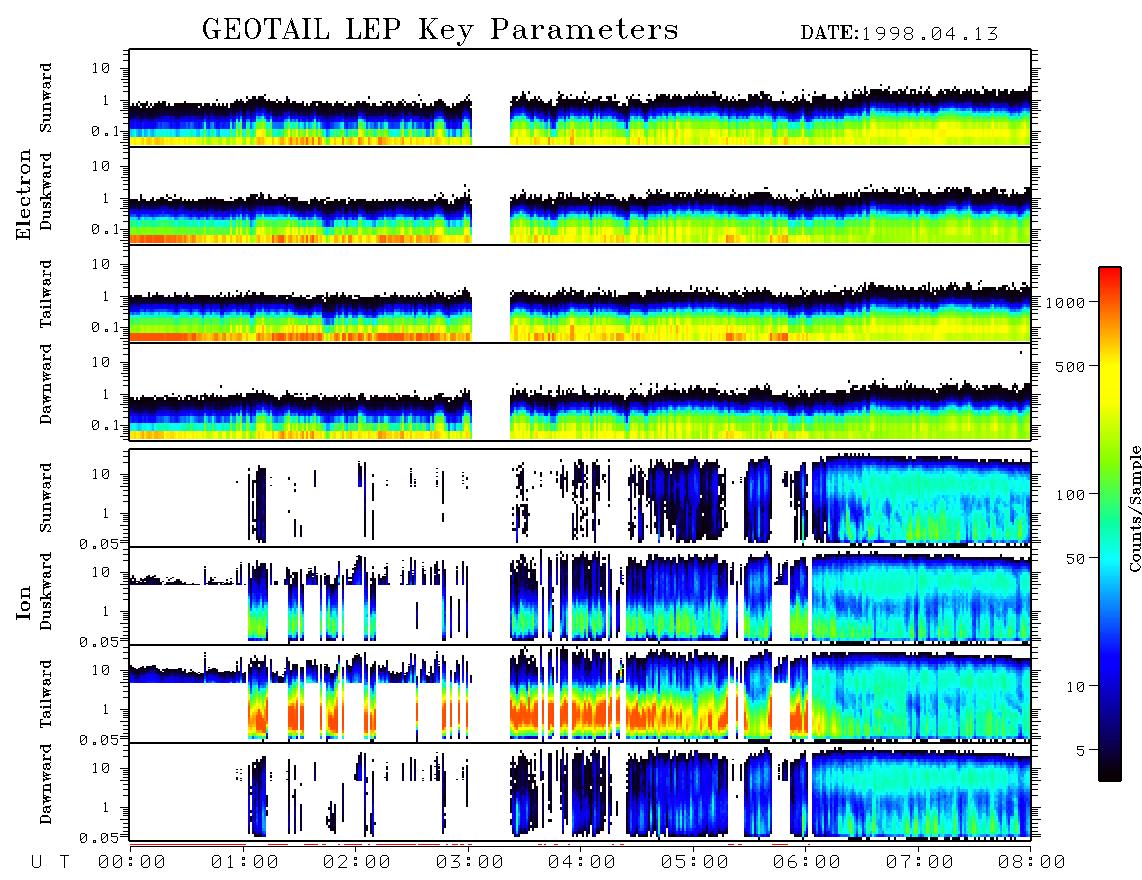
Task: Select the "1000" color scale tick label
Action: [x=1065, y=302]
